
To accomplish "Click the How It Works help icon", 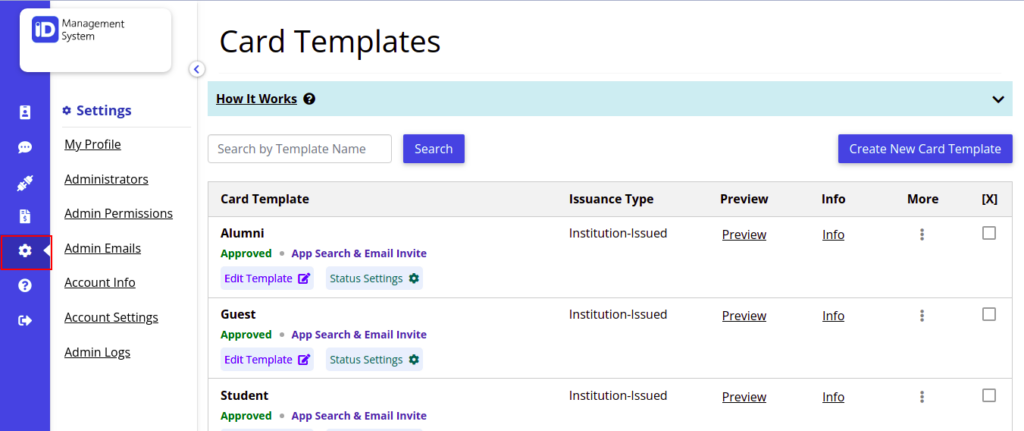I will pyautogui.click(x=310, y=99).
